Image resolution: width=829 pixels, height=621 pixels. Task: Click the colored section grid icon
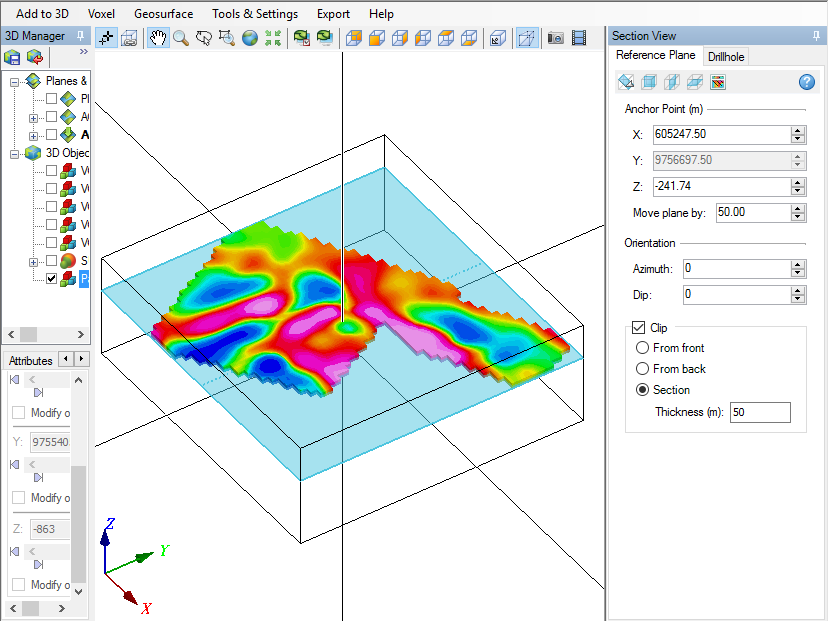(x=717, y=82)
